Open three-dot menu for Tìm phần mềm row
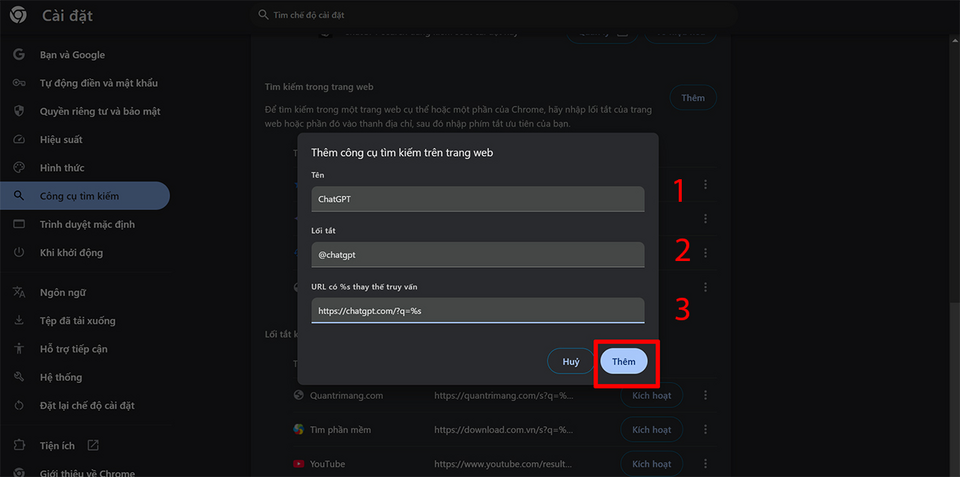This screenshot has width=960, height=477. point(705,430)
